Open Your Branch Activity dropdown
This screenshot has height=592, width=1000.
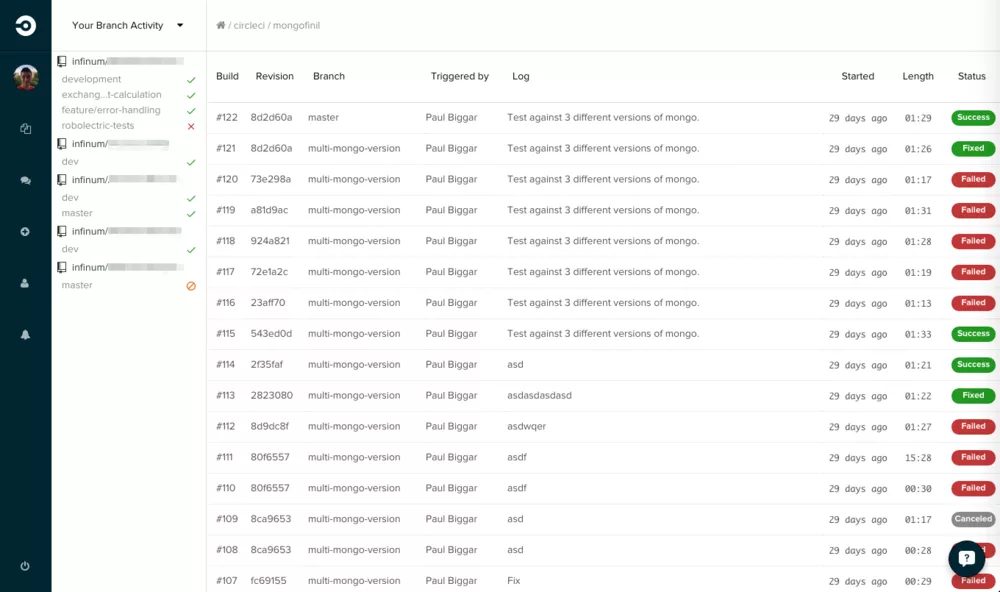tap(128, 26)
